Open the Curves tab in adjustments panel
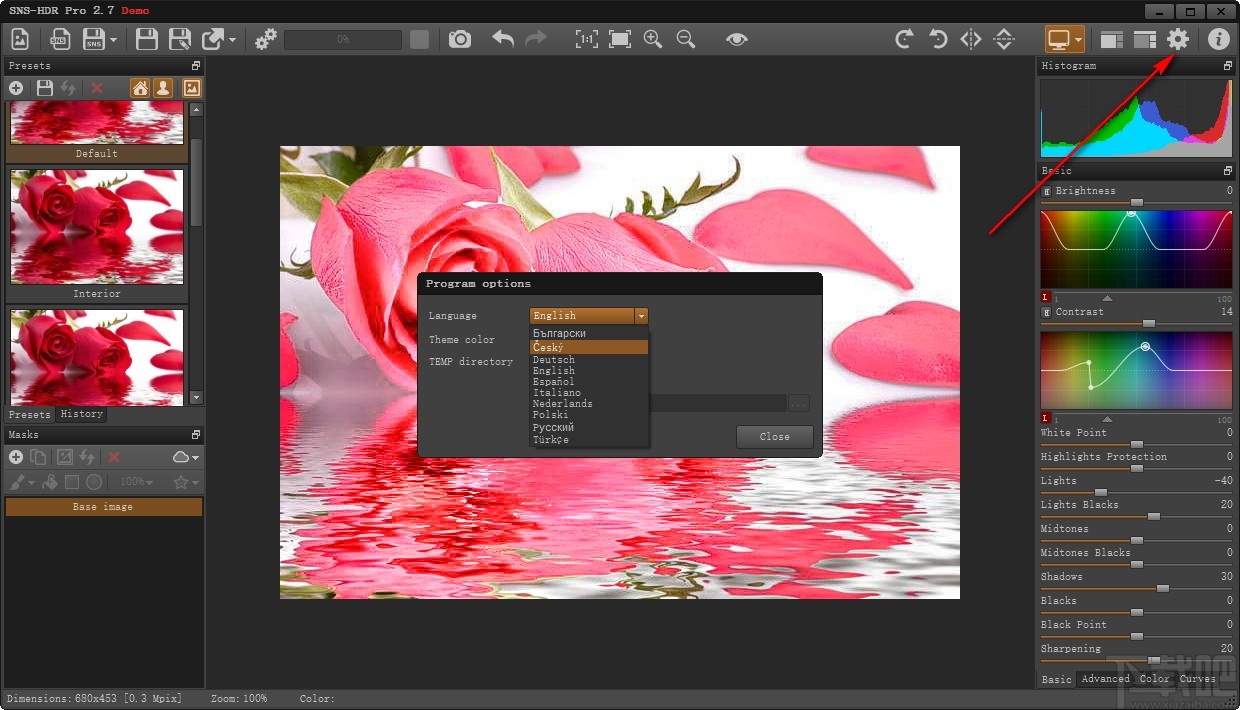This screenshot has height=710, width=1240. pyautogui.click(x=1197, y=679)
